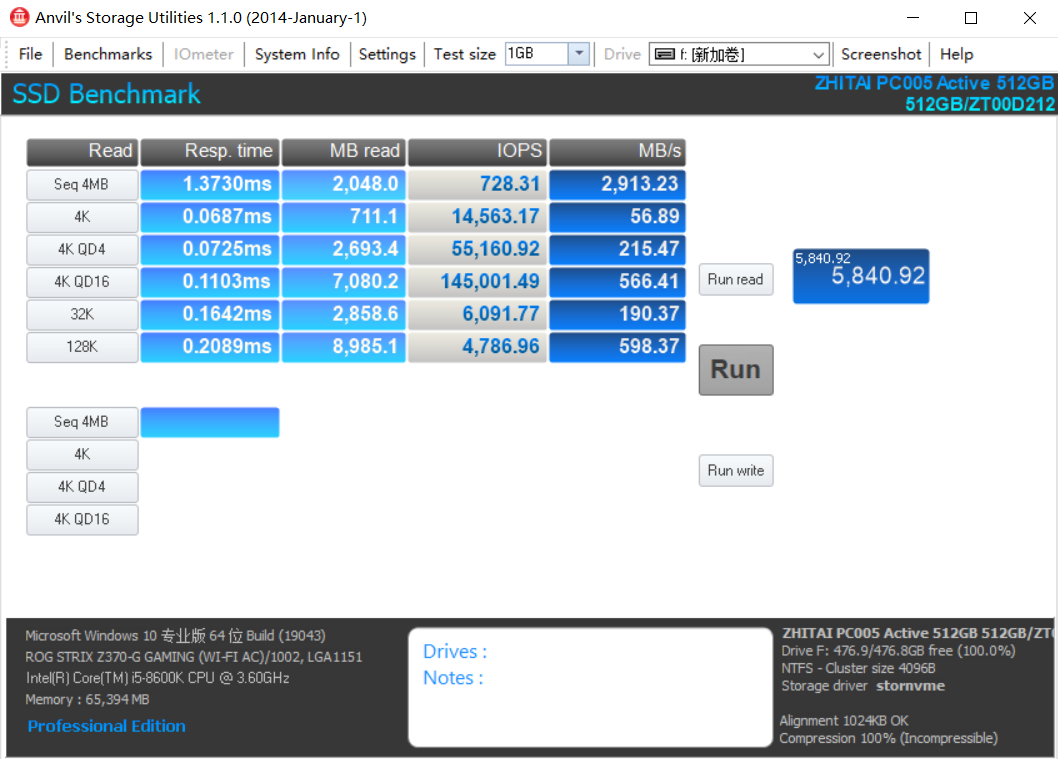Image resolution: width=1058 pixels, height=759 pixels.
Task: Click the 56.89 MB/s cell
Action: point(617,217)
